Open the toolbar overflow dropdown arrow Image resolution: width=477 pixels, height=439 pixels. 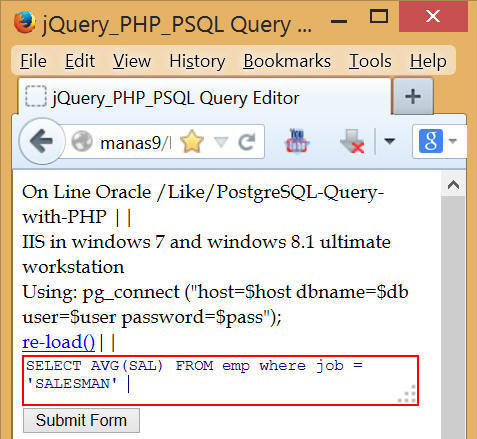[390, 141]
